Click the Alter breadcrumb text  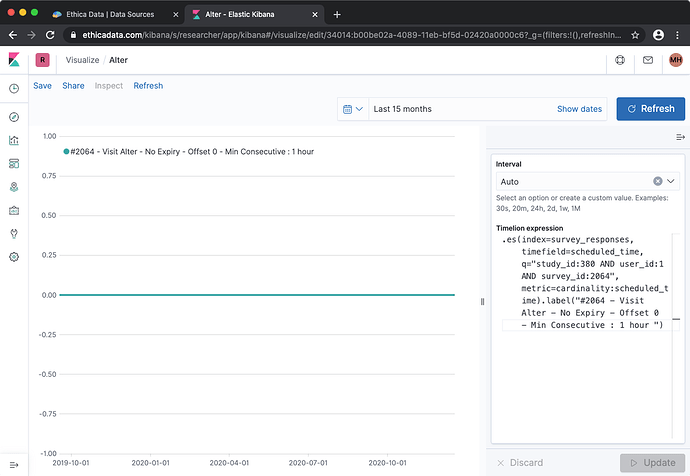coord(118,60)
